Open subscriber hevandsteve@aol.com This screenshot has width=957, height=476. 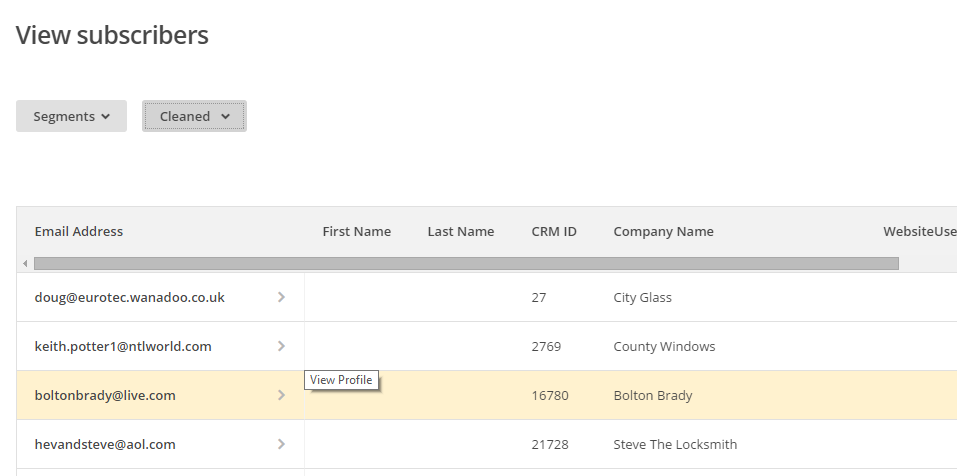[105, 444]
